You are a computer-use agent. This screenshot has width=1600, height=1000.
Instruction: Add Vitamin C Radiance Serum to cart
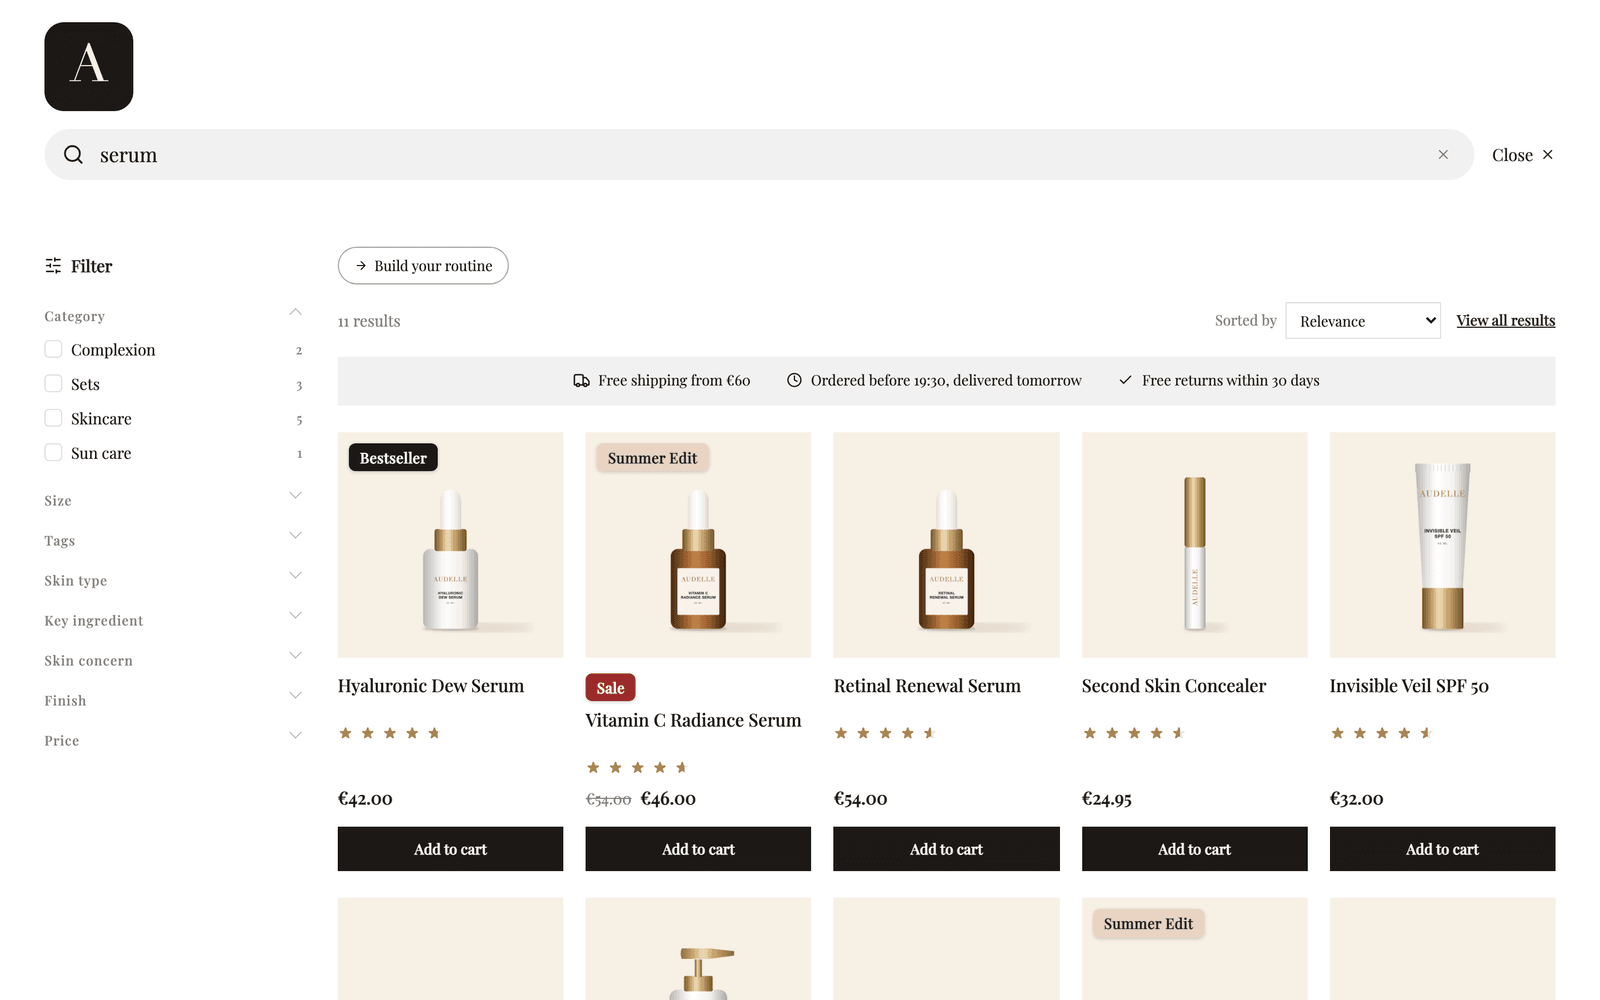point(698,849)
